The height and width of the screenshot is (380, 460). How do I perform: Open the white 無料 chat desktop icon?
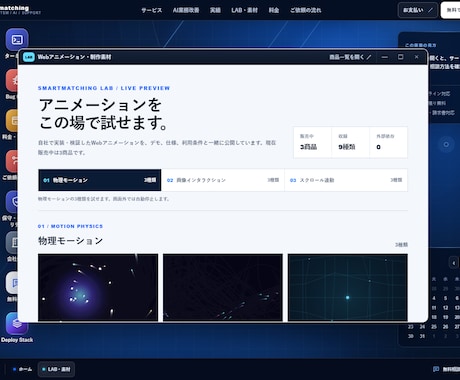pyautogui.click(x=13, y=283)
